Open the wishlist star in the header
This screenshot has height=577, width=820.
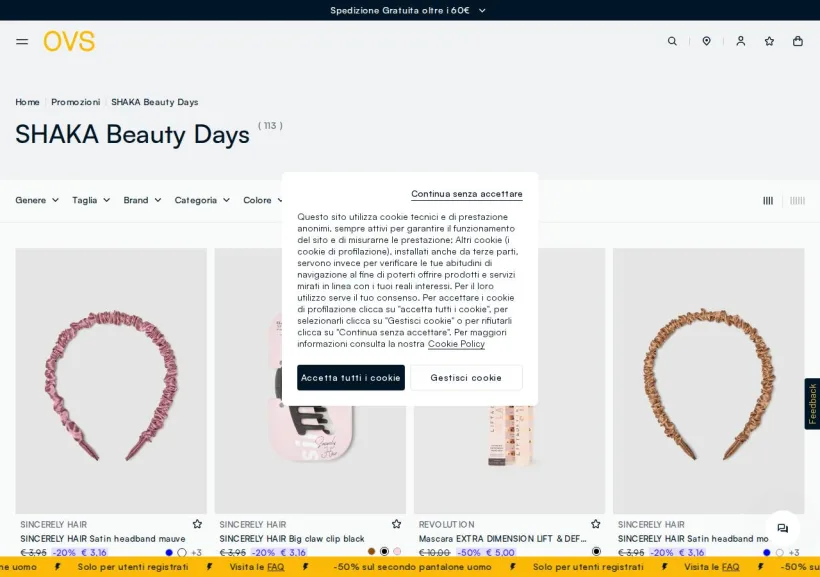click(769, 41)
